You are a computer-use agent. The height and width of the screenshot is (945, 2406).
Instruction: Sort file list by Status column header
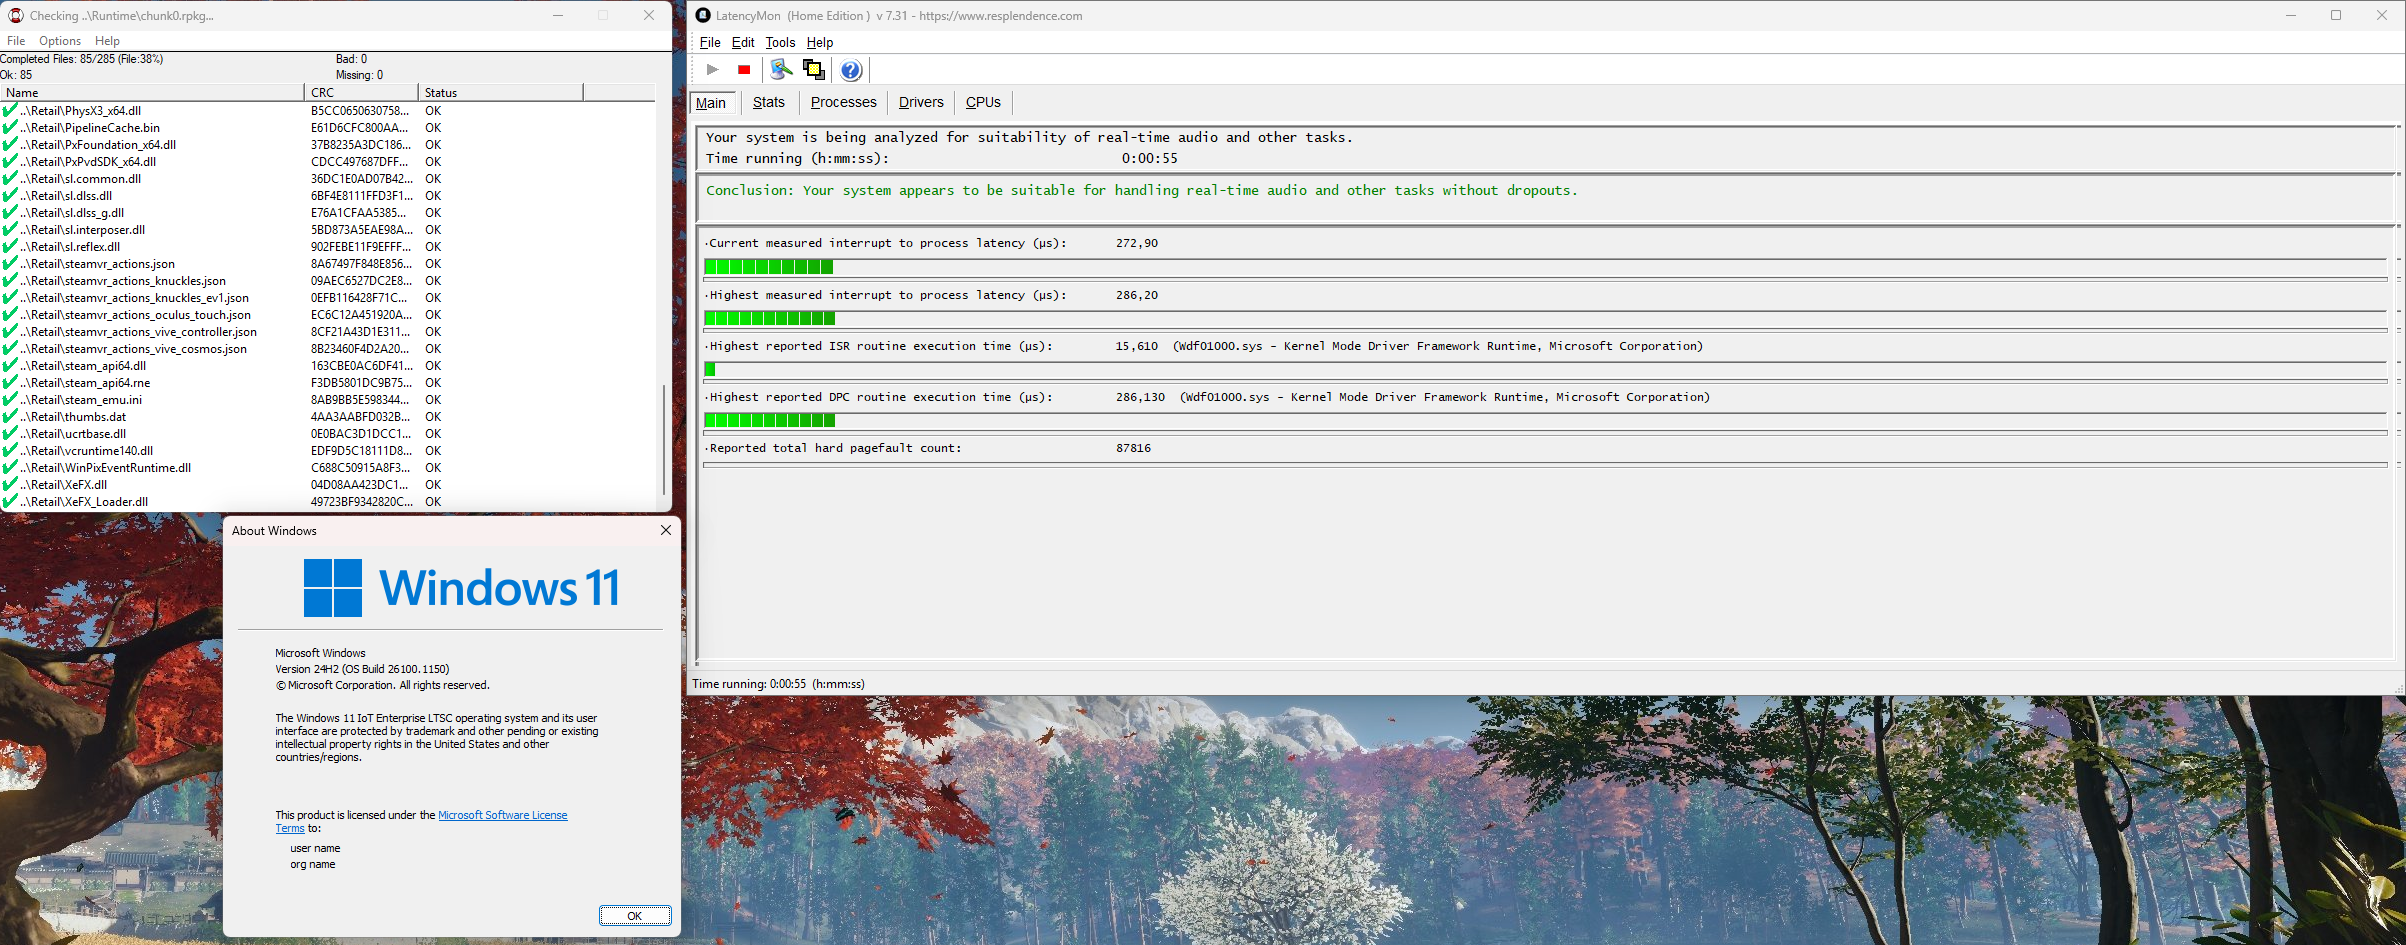pyautogui.click(x=500, y=92)
